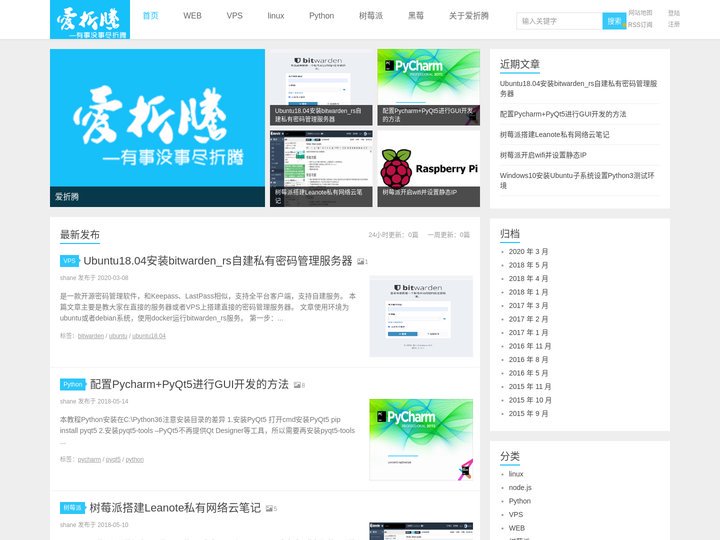Open archive 2017 年 2 月

tap(528, 319)
